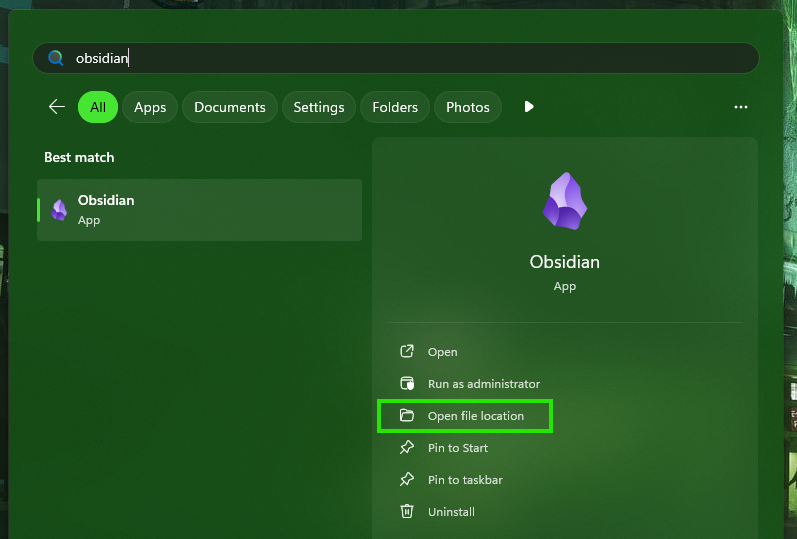Screen dimensions: 797x539
Task: Go back with the left arrow
Action: tap(57, 107)
